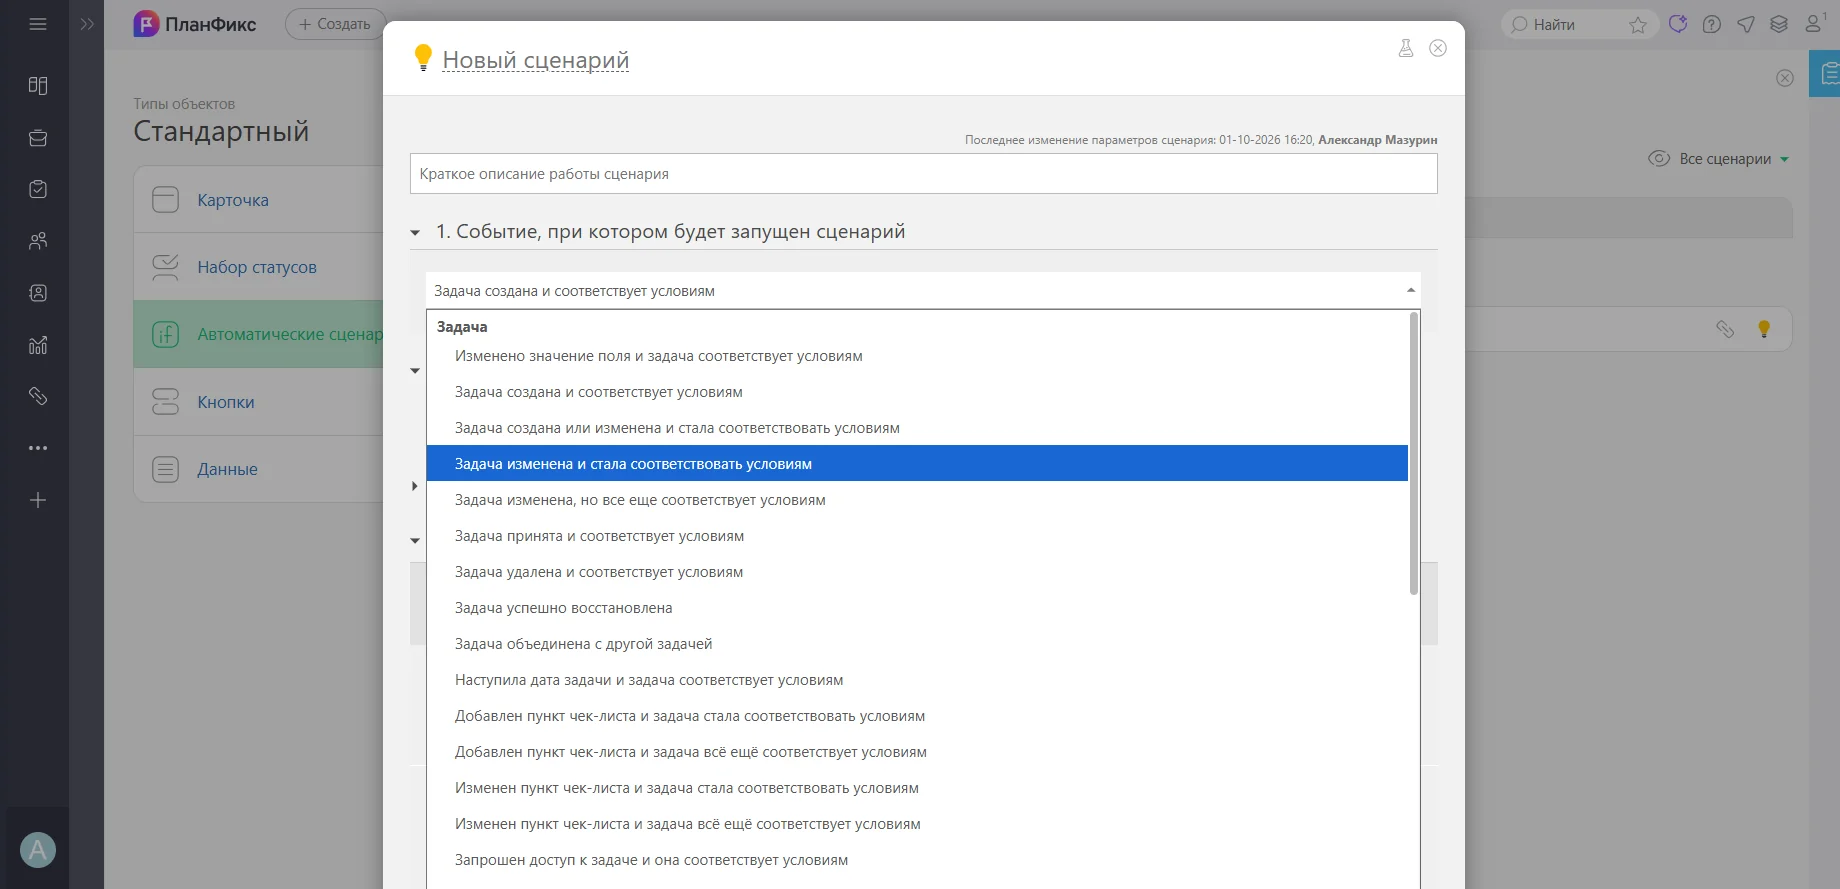
Task: Select Задача удалена и соответствует условиям option
Action: tap(917, 572)
